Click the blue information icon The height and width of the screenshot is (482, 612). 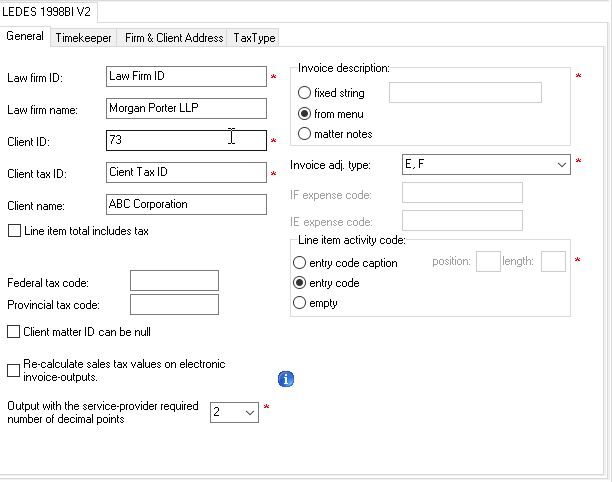coord(286,379)
